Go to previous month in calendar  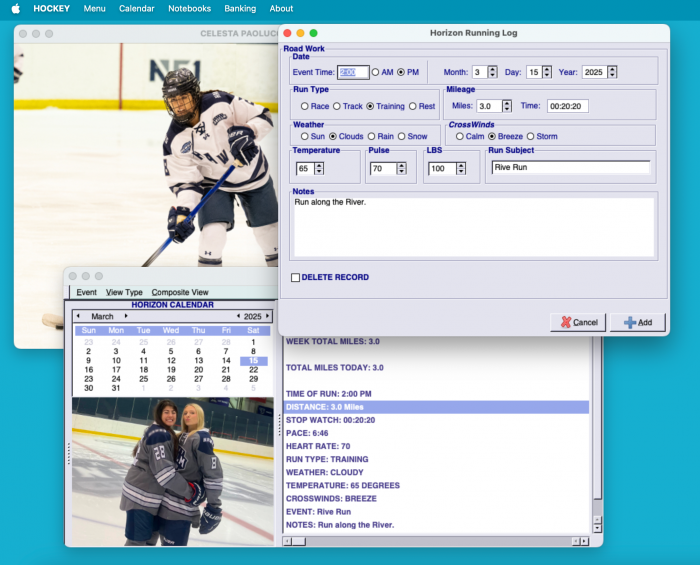coord(78,316)
